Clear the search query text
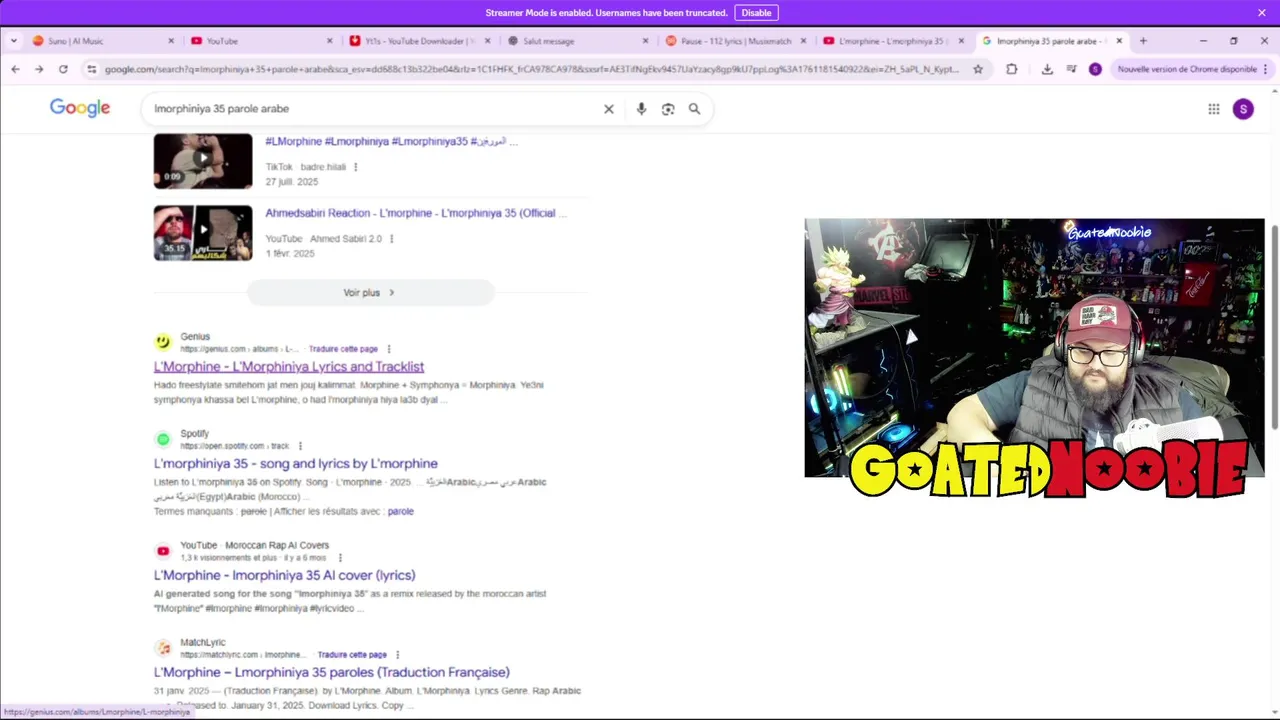This screenshot has width=1280, height=720. point(608,109)
